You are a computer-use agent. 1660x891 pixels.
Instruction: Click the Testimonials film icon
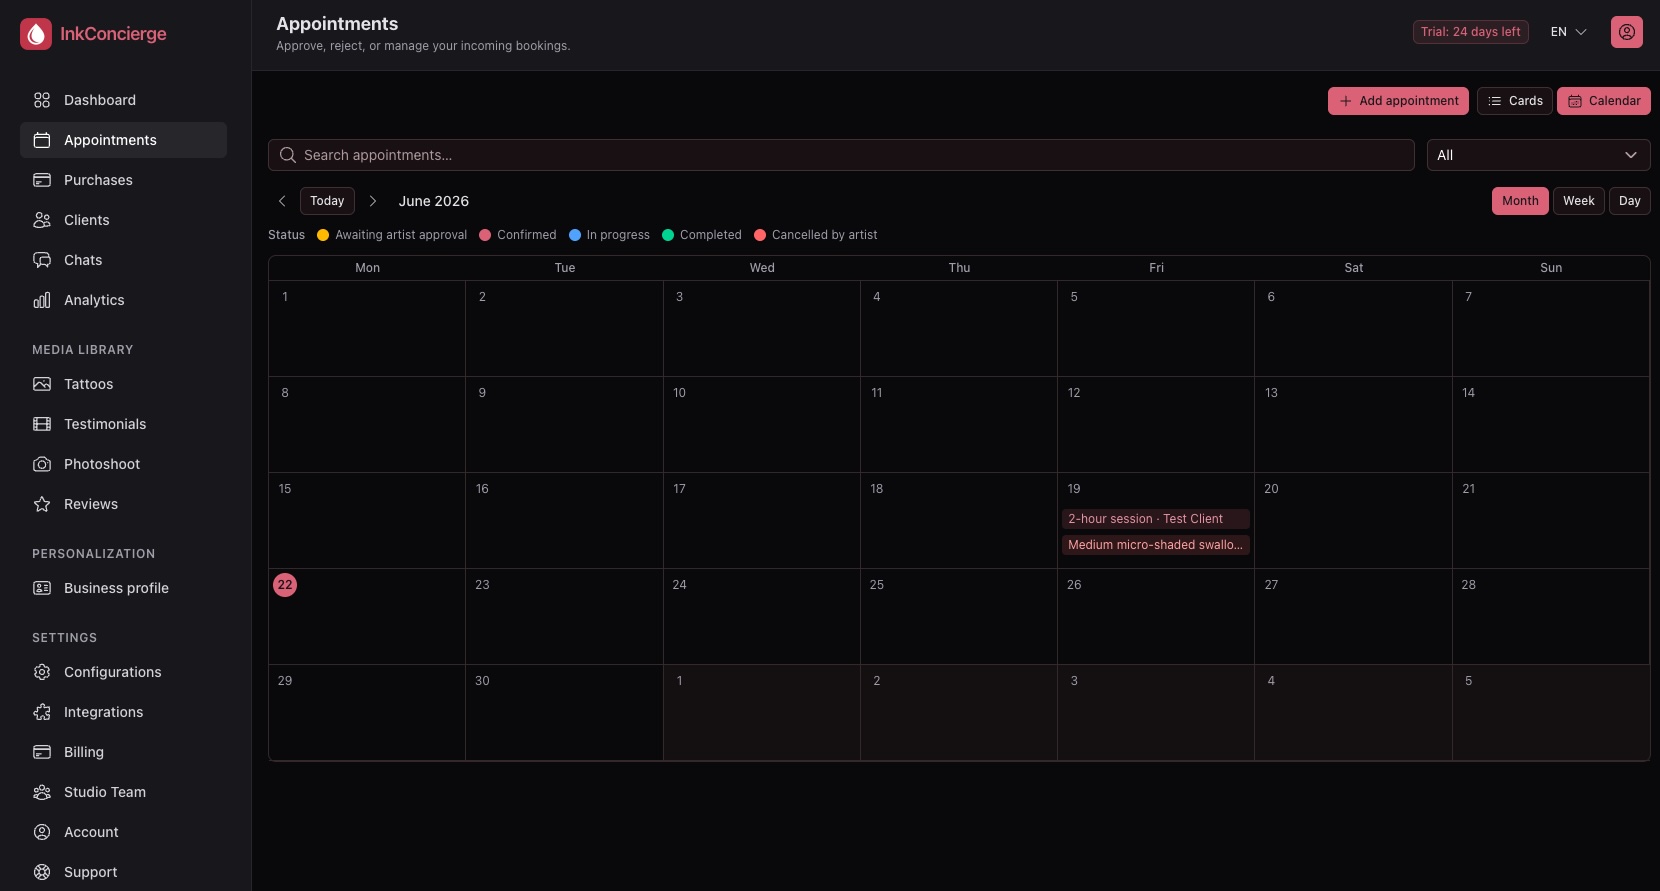coord(42,424)
